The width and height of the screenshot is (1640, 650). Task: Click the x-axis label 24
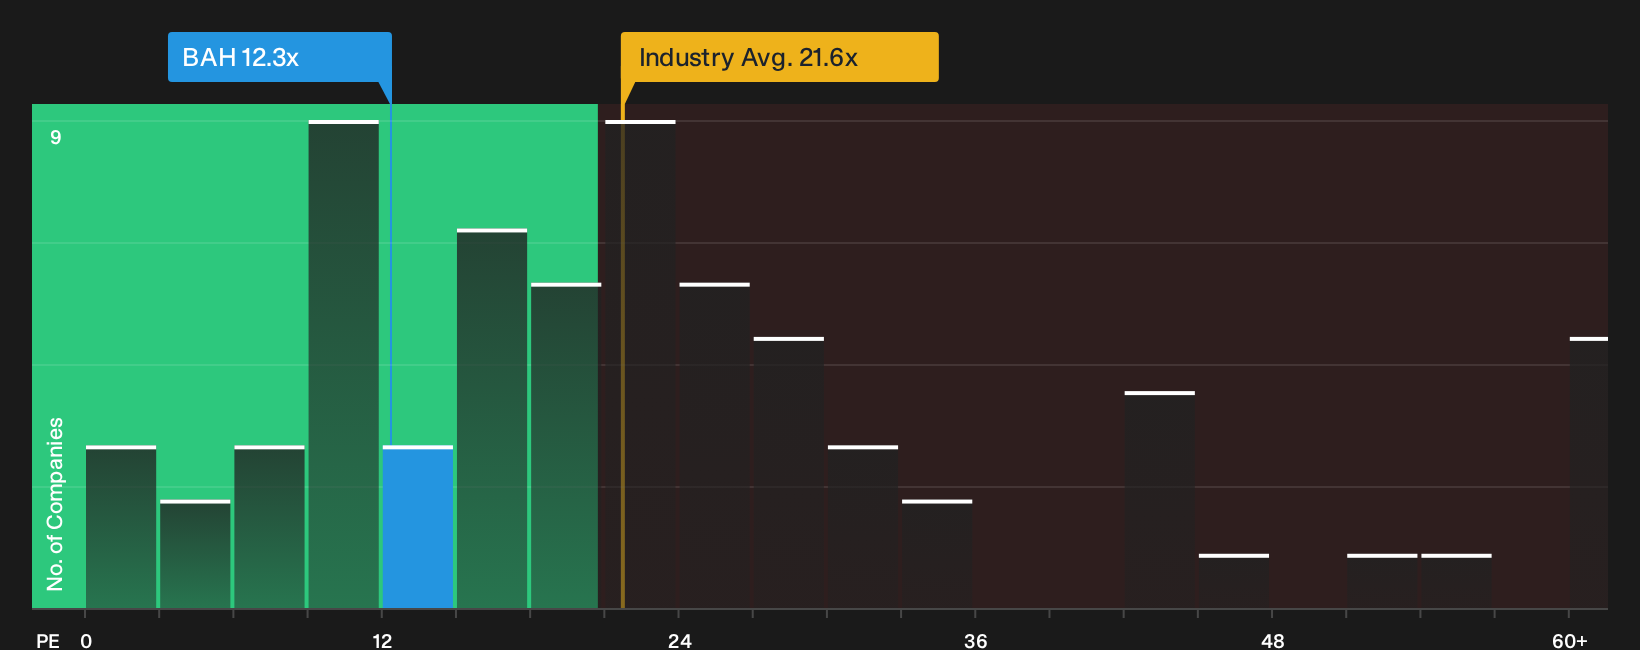tap(679, 640)
